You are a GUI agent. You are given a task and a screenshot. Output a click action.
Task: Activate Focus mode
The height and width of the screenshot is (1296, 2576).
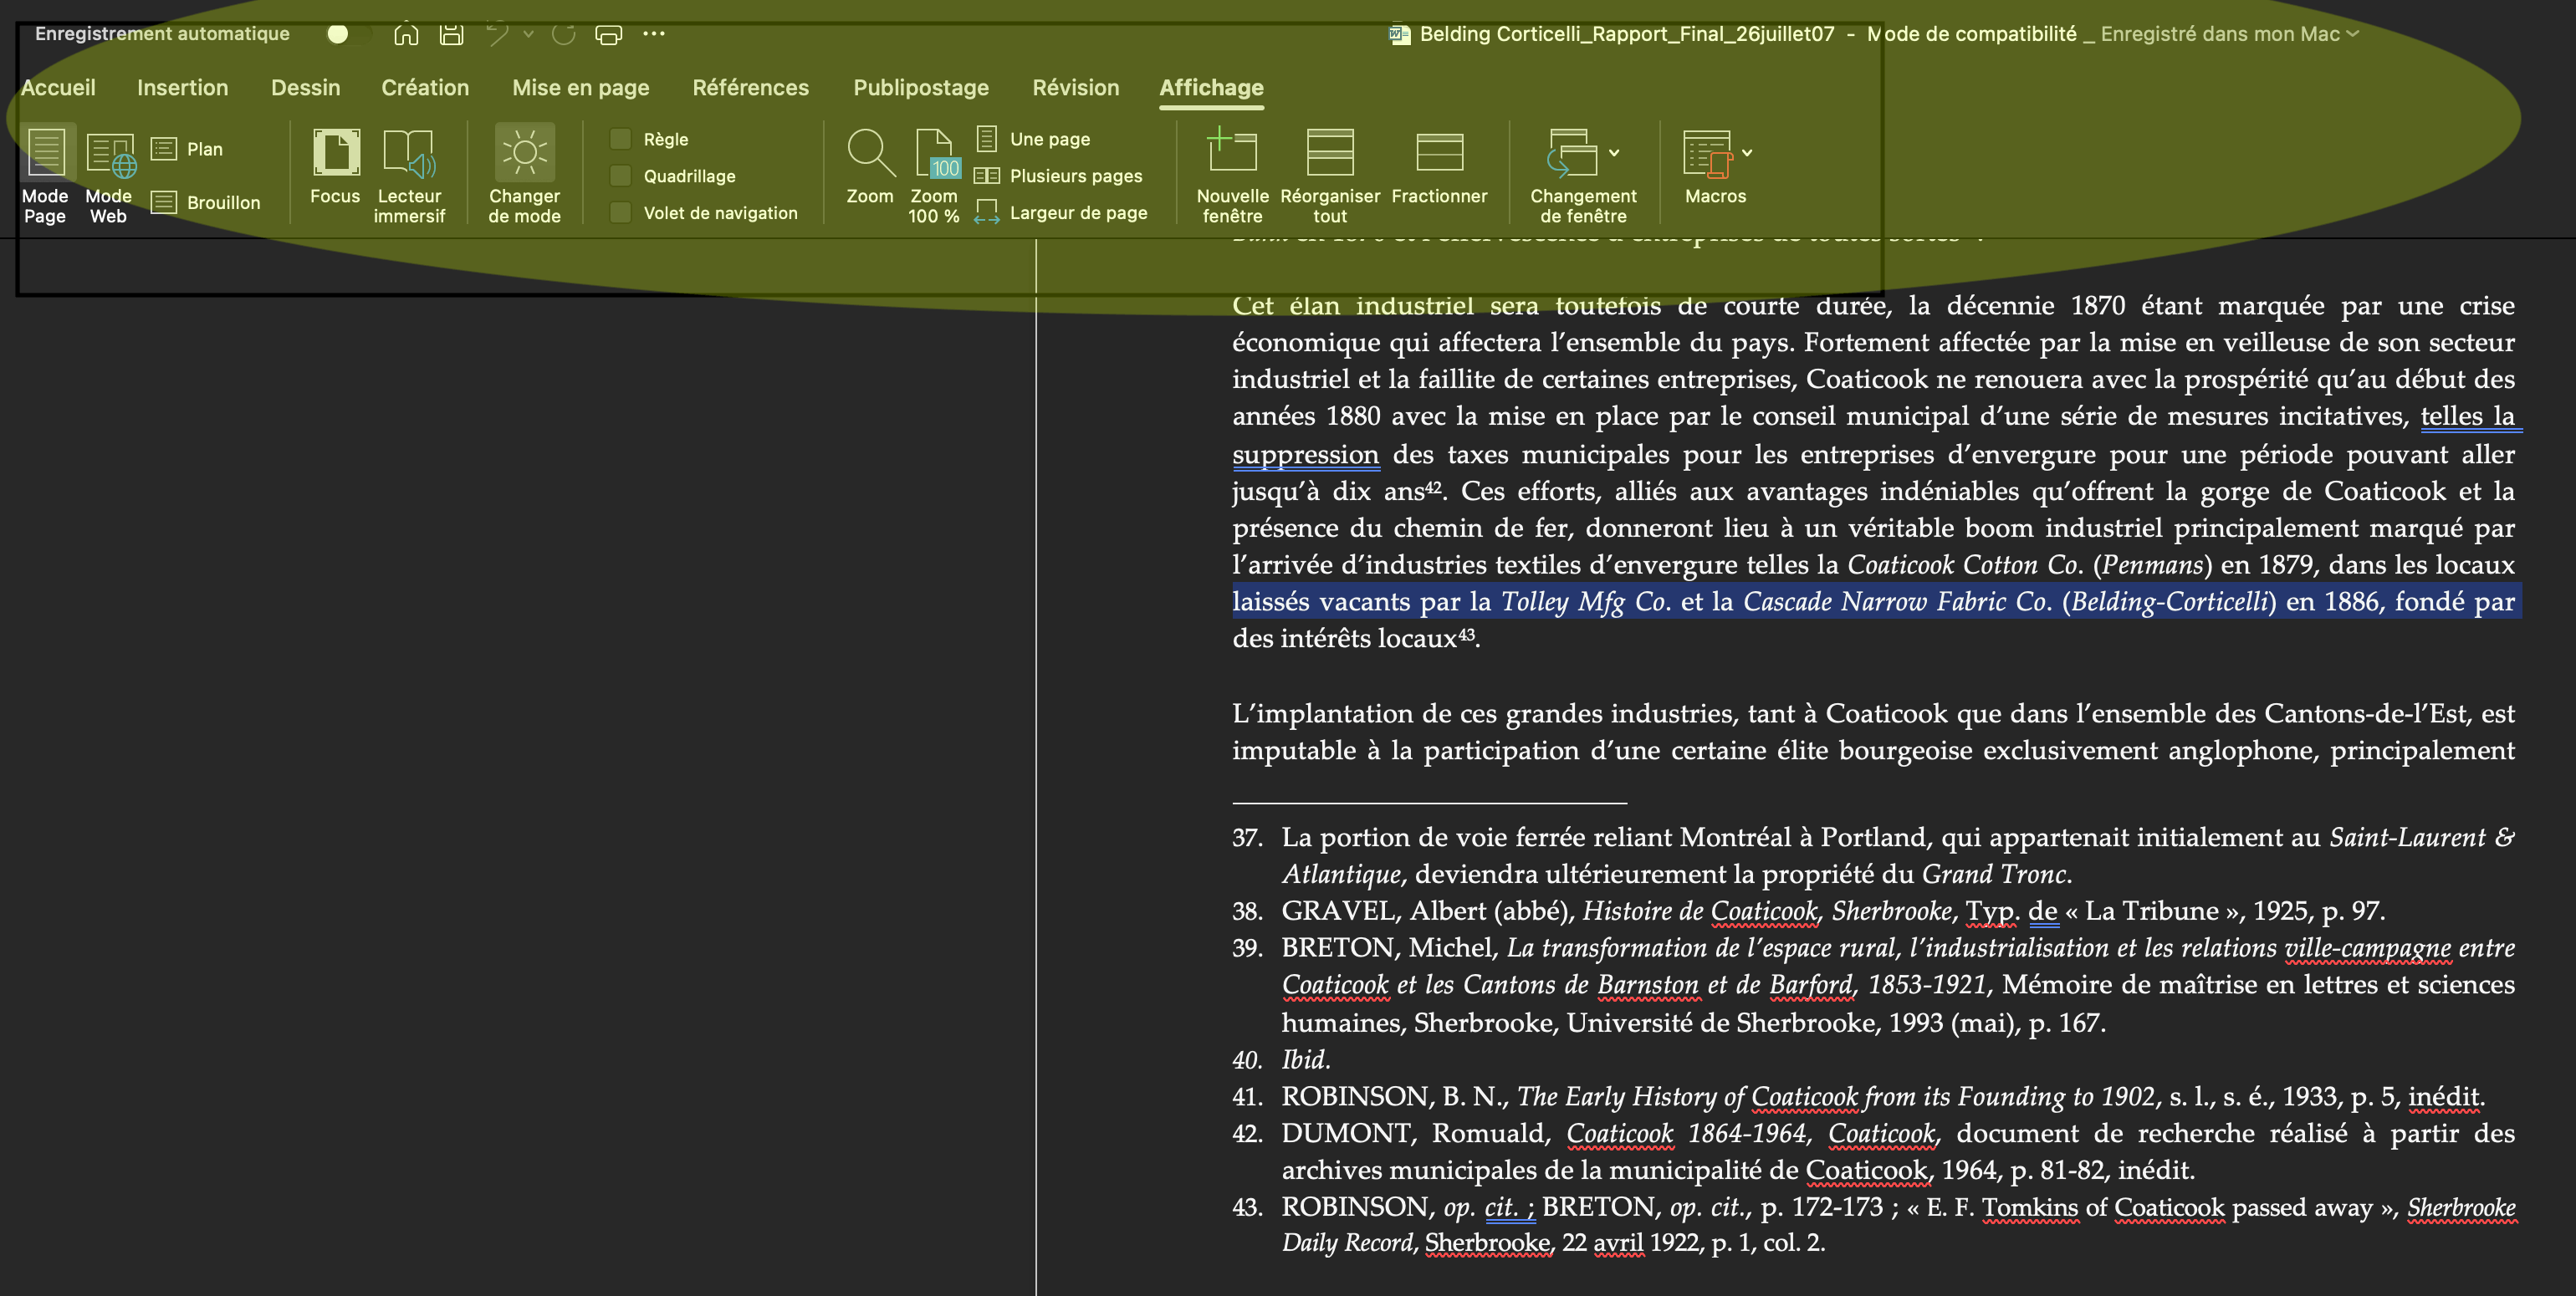(335, 167)
